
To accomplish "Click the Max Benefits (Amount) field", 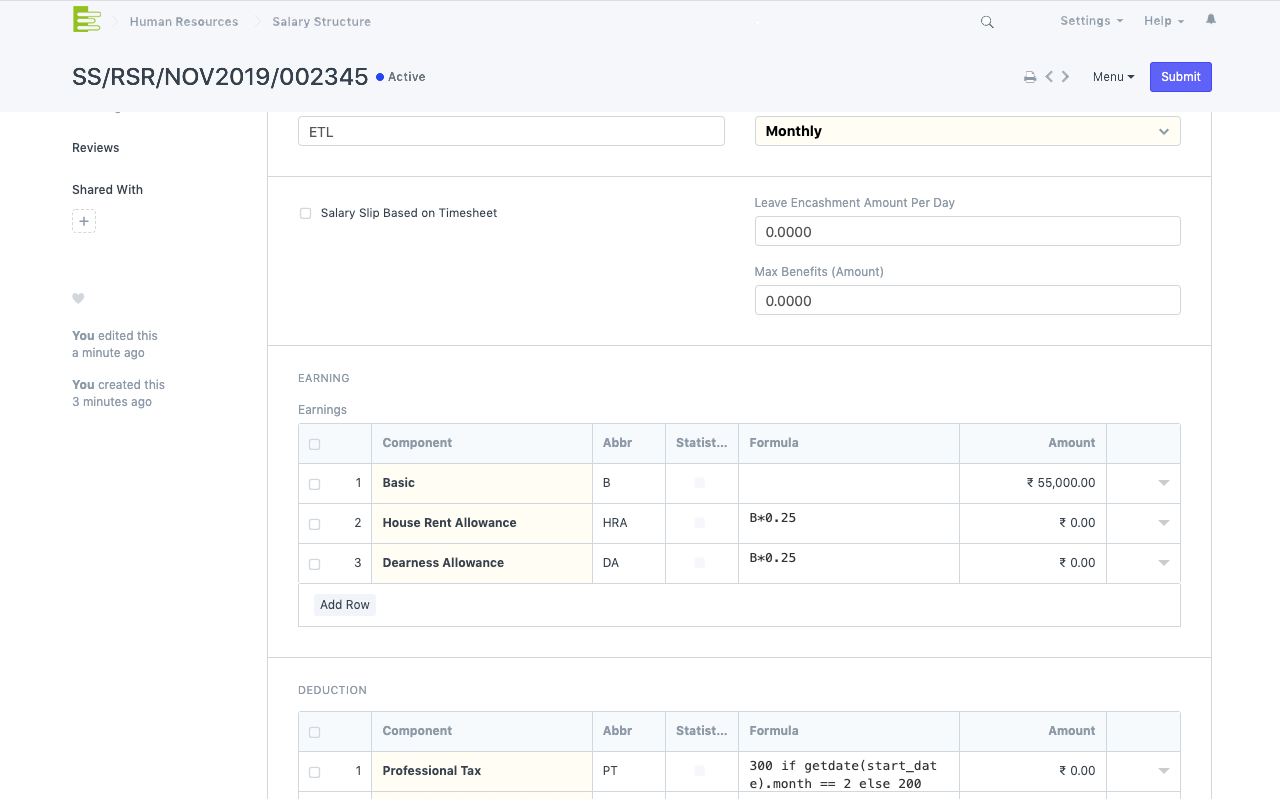I will click(967, 300).
